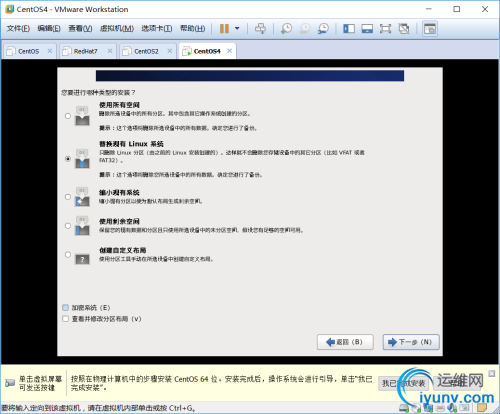Click the display device status bar icon
Screen dimensions: 500x414
pyautogui.click(x=464, y=408)
